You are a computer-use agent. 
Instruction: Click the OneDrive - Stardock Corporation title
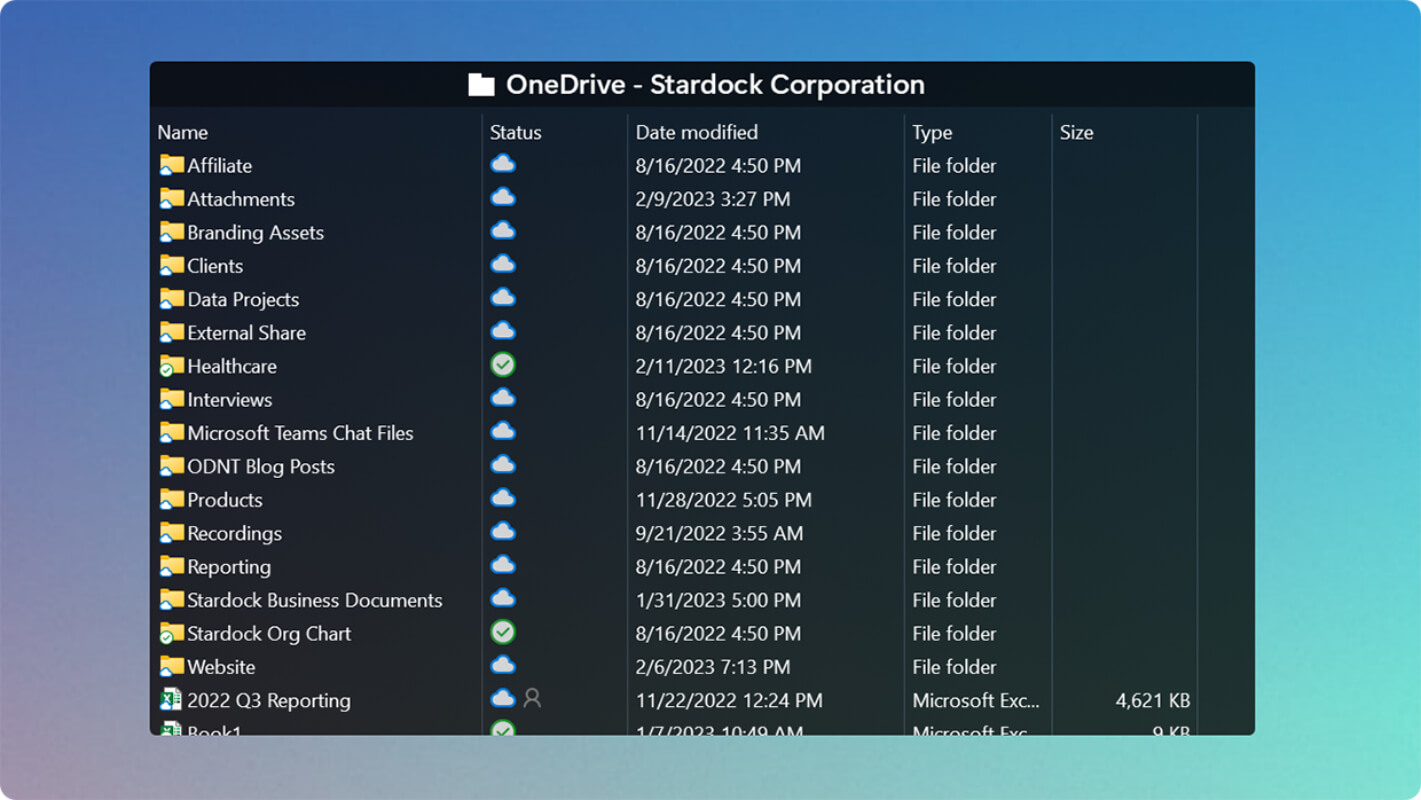[715, 85]
